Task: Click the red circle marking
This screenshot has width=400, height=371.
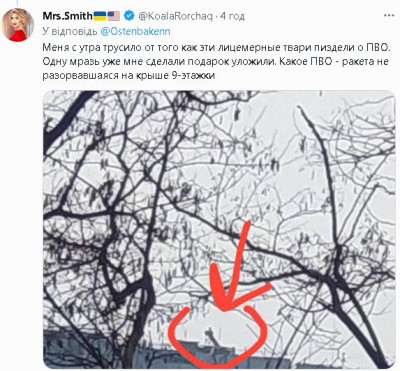Action: pyautogui.click(x=217, y=337)
